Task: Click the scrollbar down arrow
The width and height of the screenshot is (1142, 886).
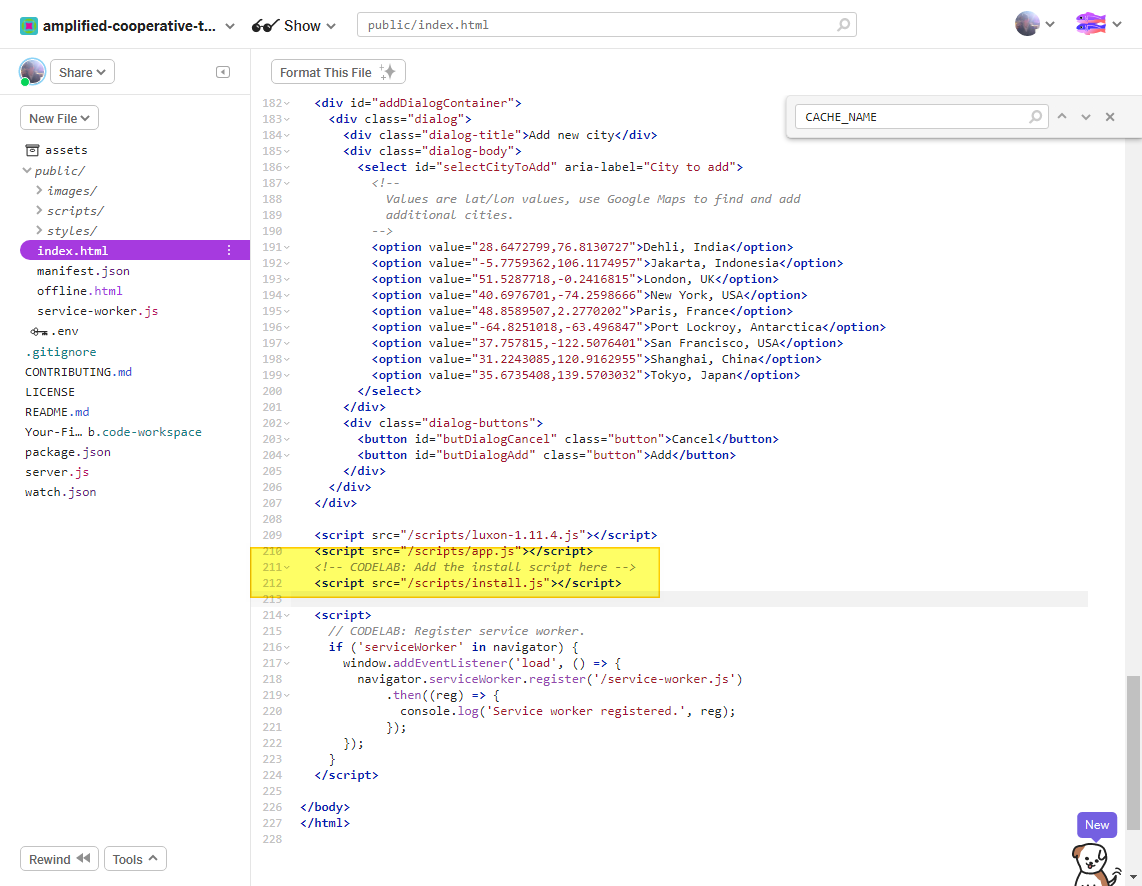Action: (x=1133, y=877)
